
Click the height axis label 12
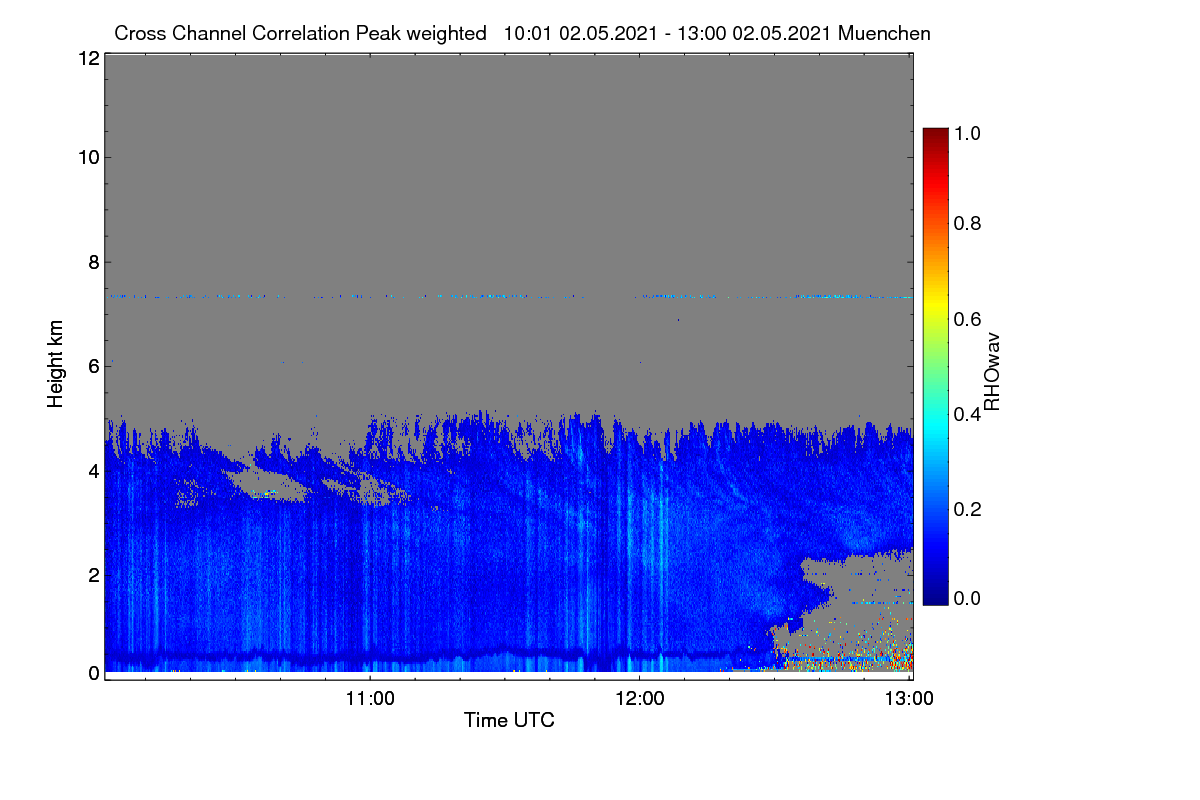point(87,58)
